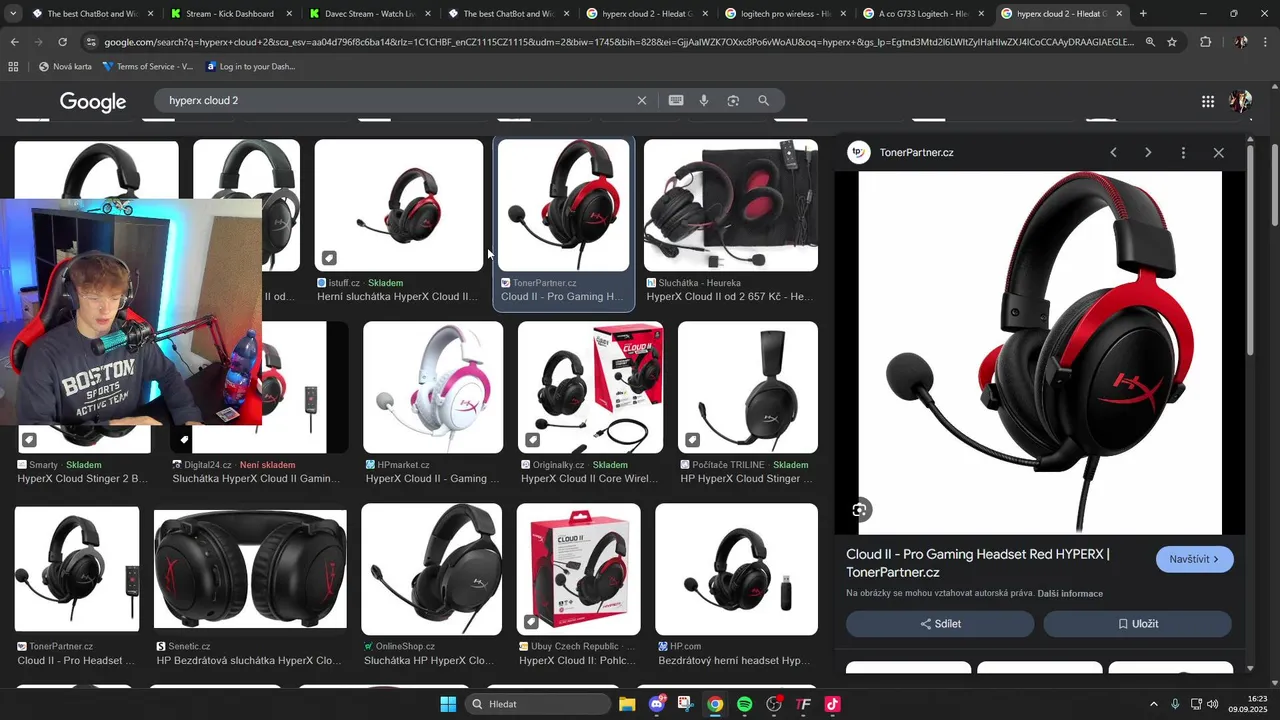Open Snipping Tool from the taskbar
The image size is (1280, 720).
[684, 704]
